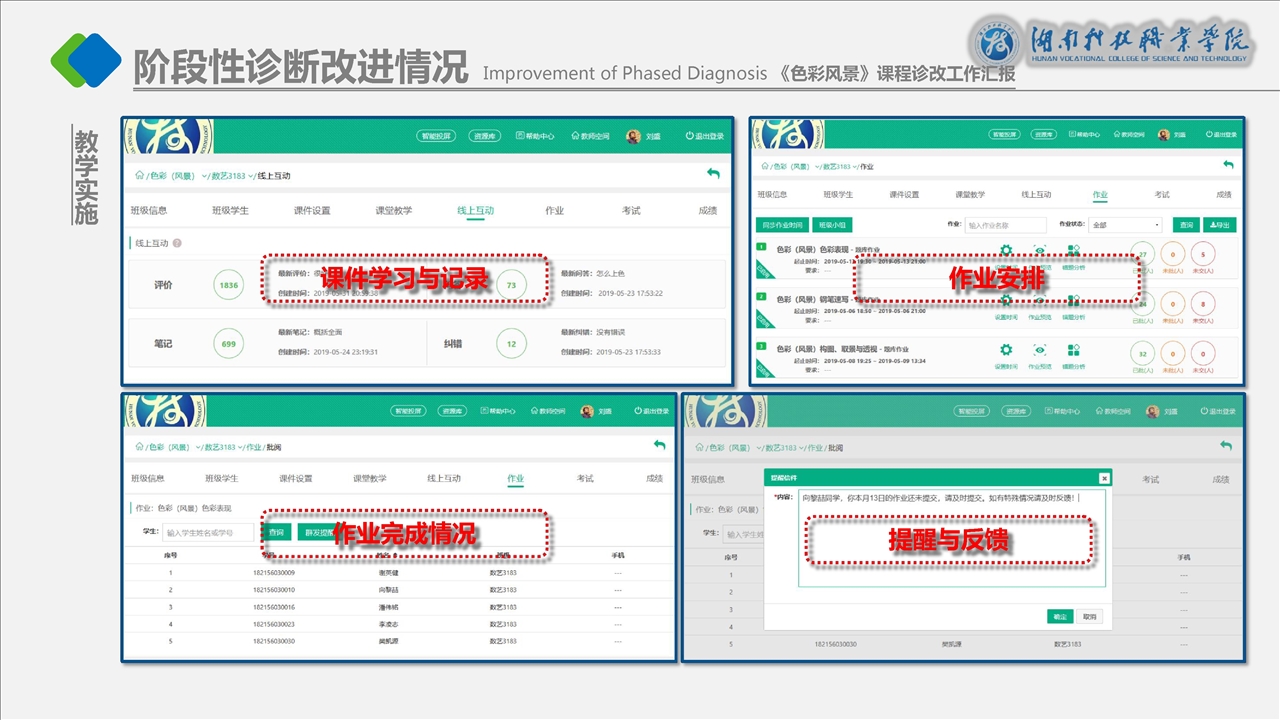This screenshot has height=720, width=1280.
Task: Switch to 课件设置 tab in the 线上互动 panel
Action: tap(312, 211)
